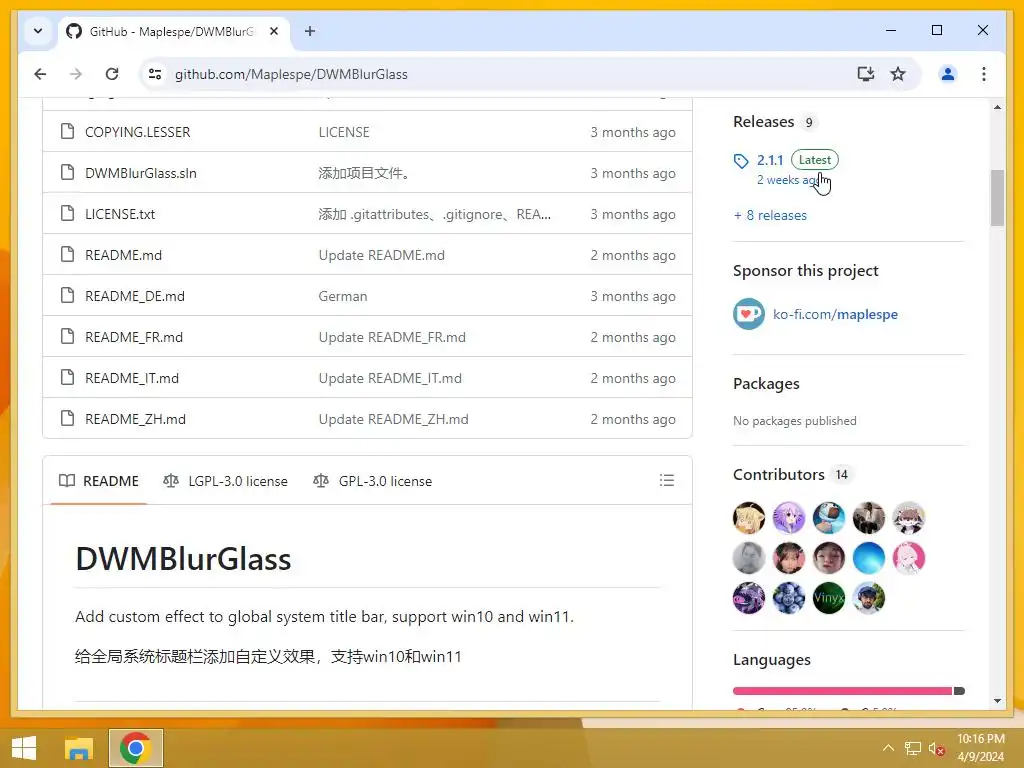Open the COPYING.LESSER file
Viewport: 1024px width, 768px height.
(138, 132)
